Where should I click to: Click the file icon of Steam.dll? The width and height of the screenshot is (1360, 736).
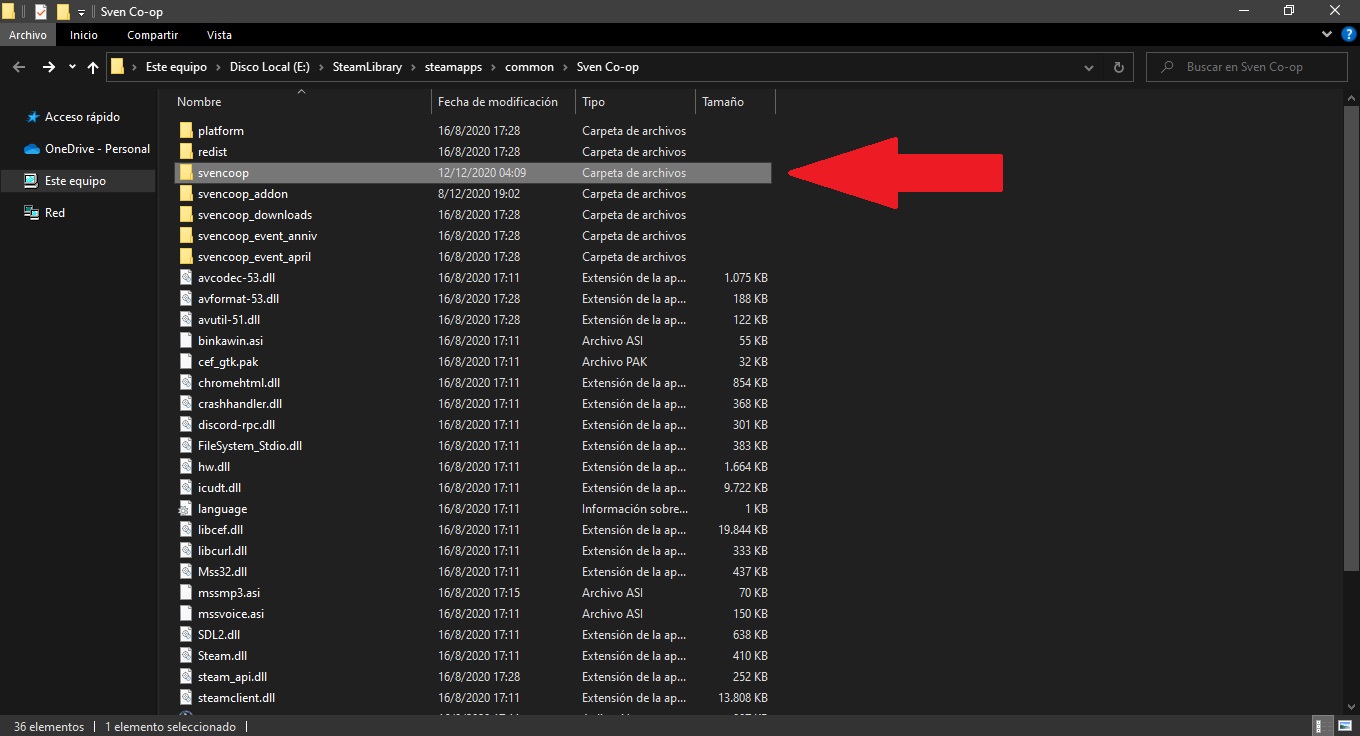click(x=185, y=656)
